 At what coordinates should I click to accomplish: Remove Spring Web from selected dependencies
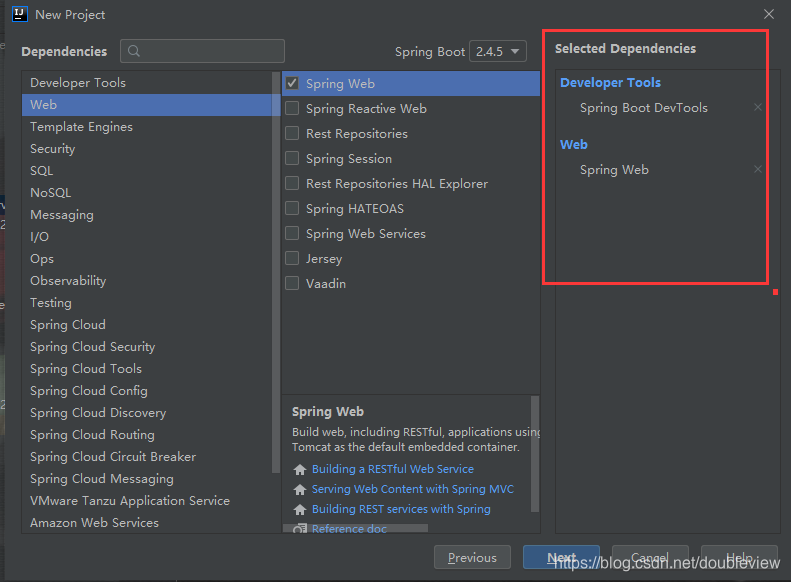tap(757, 169)
